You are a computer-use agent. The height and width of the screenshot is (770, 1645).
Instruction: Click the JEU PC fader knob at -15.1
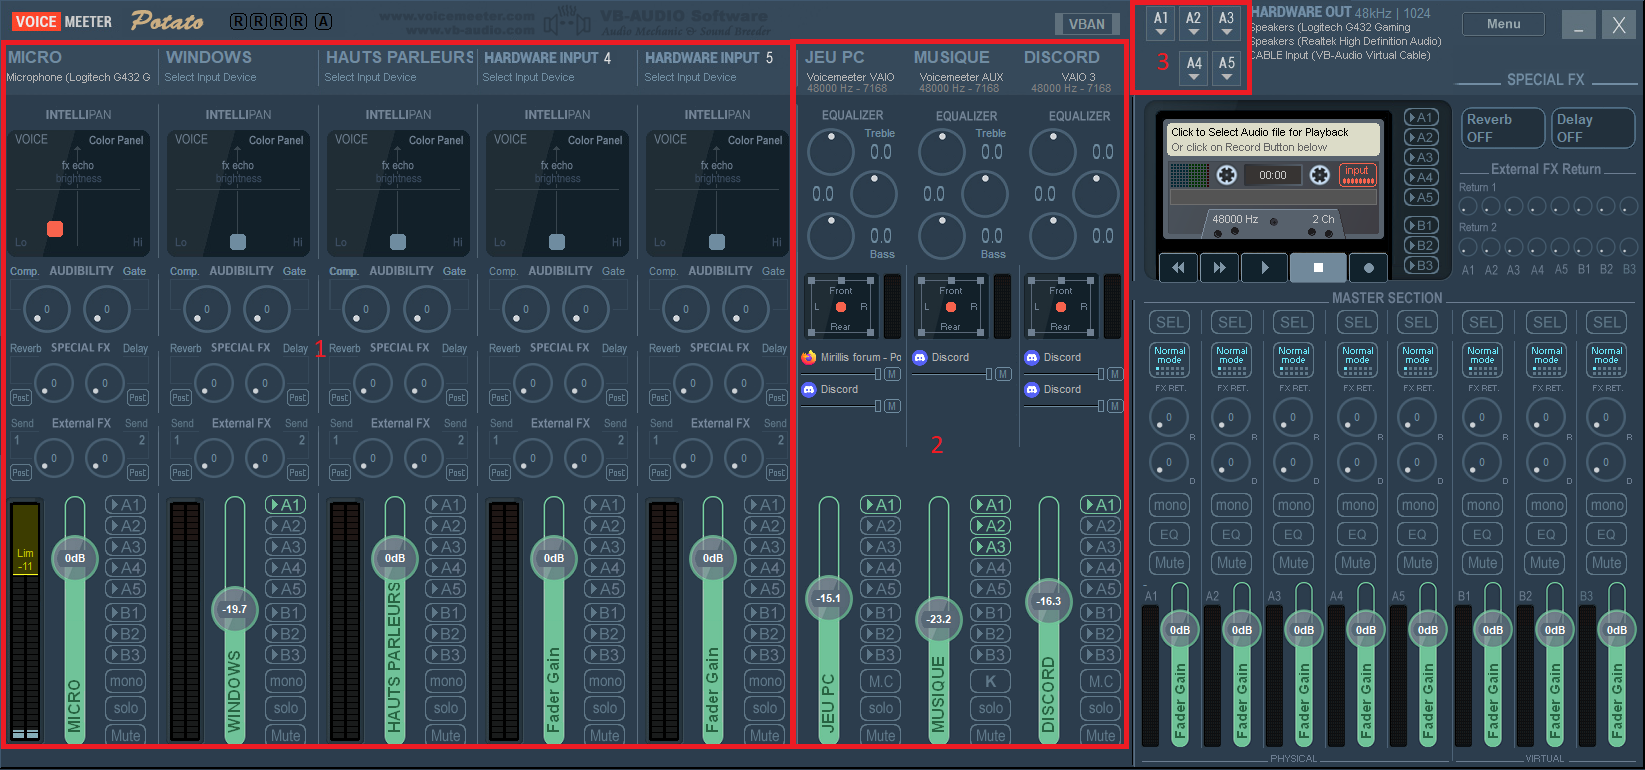click(829, 599)
